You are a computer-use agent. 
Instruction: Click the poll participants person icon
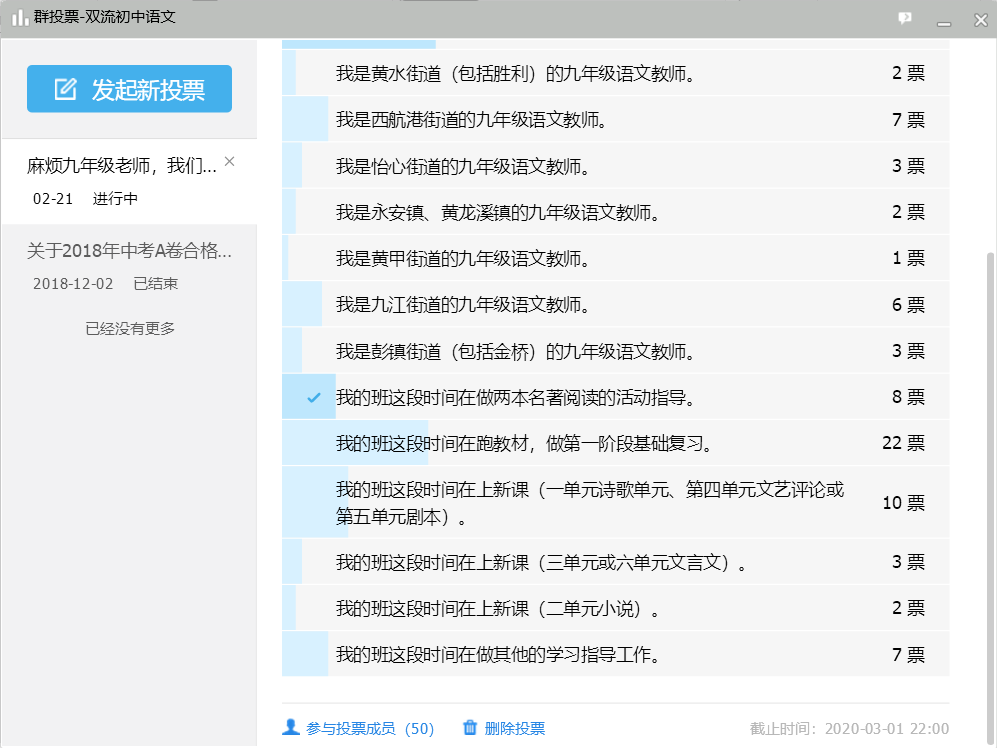(291, 728)
